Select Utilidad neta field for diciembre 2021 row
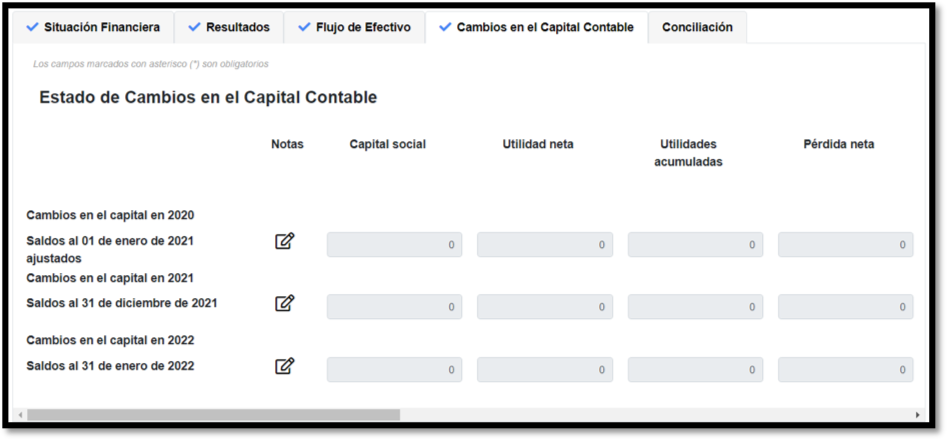Image resolution: width=947 pixels, height=439 pixels. click(x=544, y=307)
